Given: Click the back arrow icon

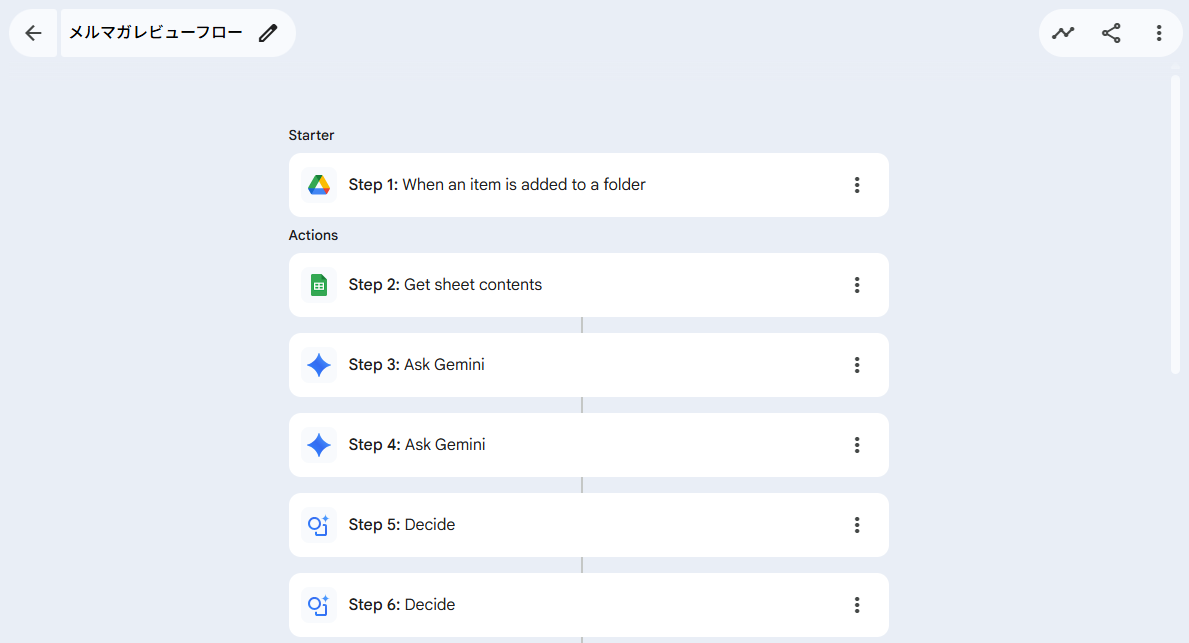Looking at the screenshot, I should tap(33, 33).
